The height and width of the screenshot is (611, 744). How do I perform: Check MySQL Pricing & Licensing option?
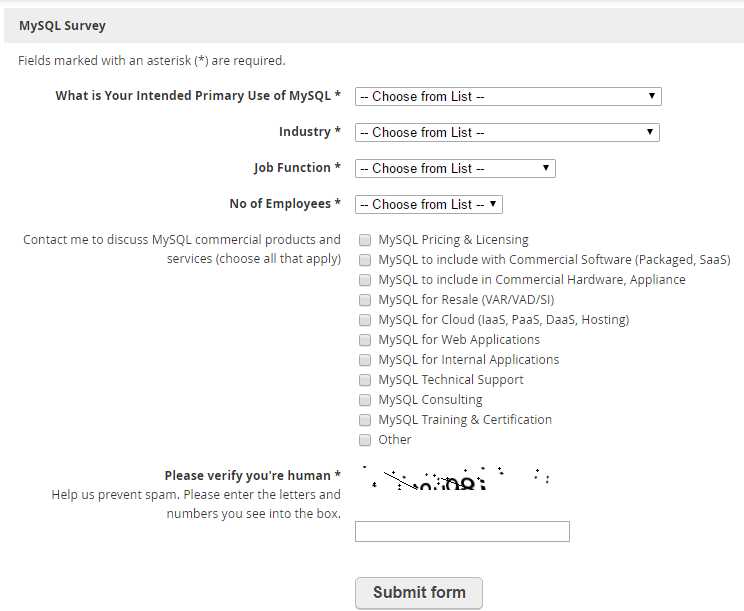click(365, 240)
